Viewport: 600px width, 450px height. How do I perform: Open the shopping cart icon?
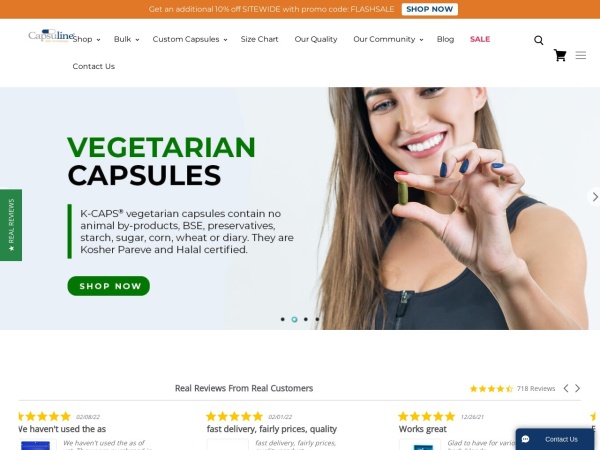pyautogui.click(x=560, y=55)
